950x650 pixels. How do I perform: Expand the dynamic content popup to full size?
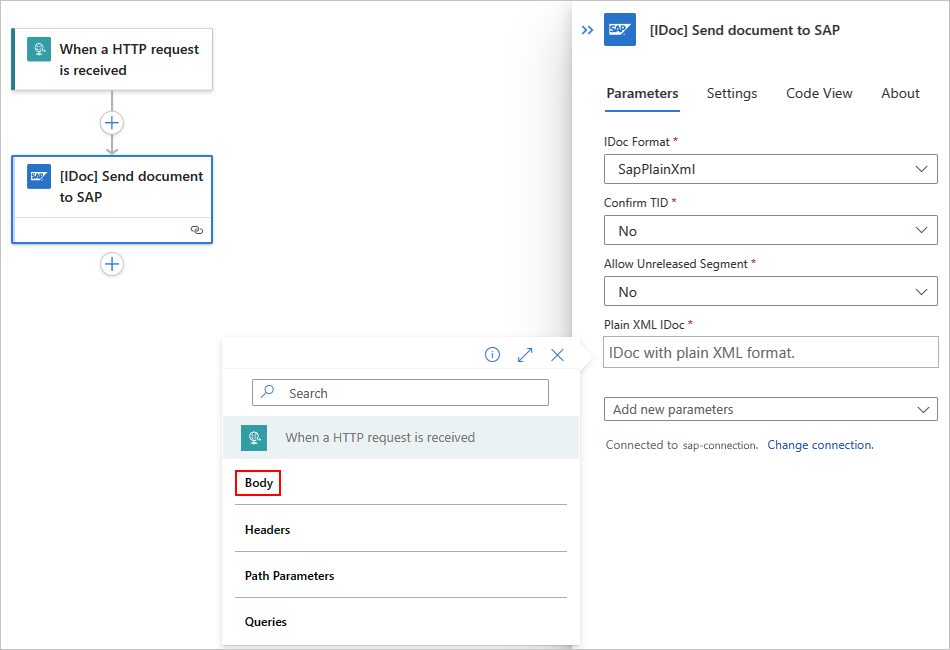[525, 355]
